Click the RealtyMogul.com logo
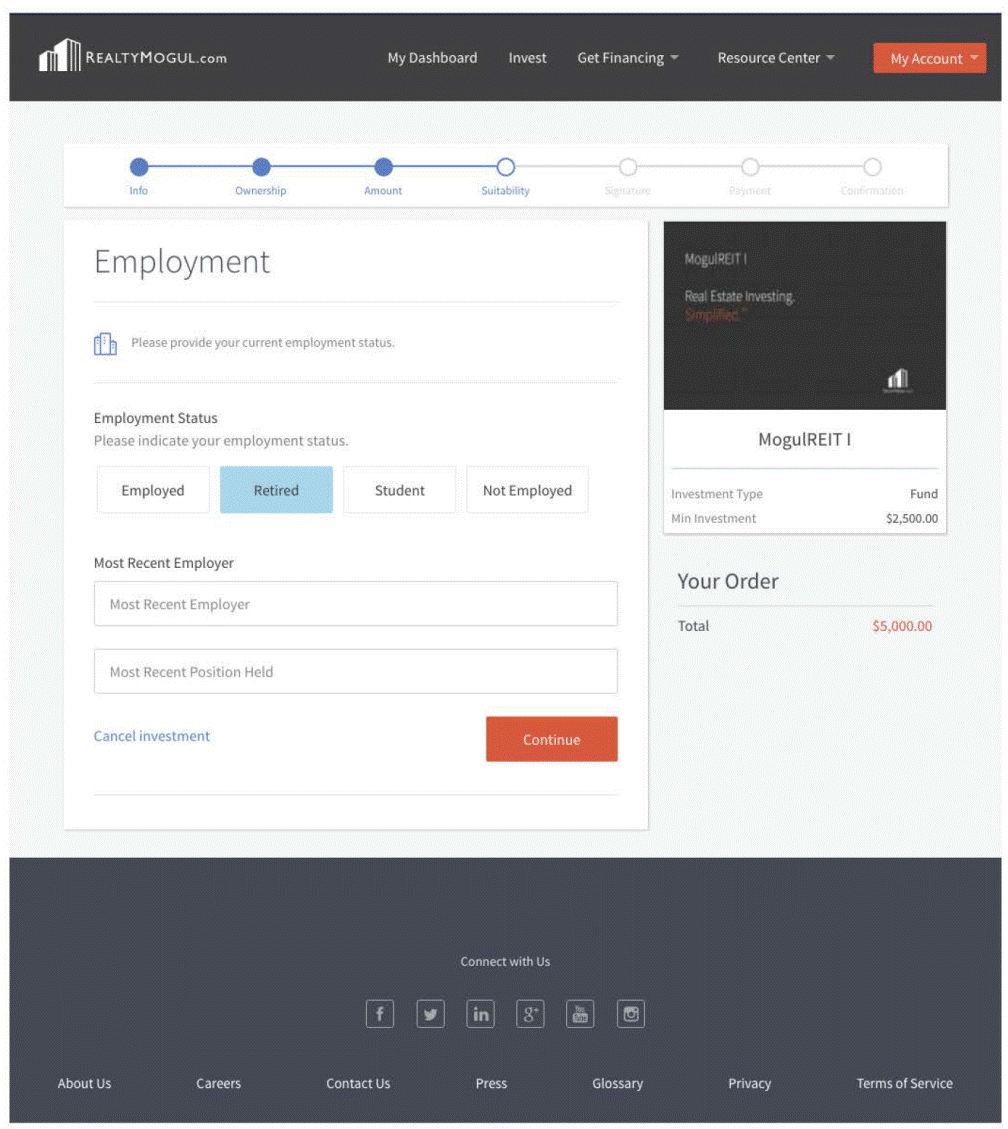1008x1129 pixels. point(133,57)
